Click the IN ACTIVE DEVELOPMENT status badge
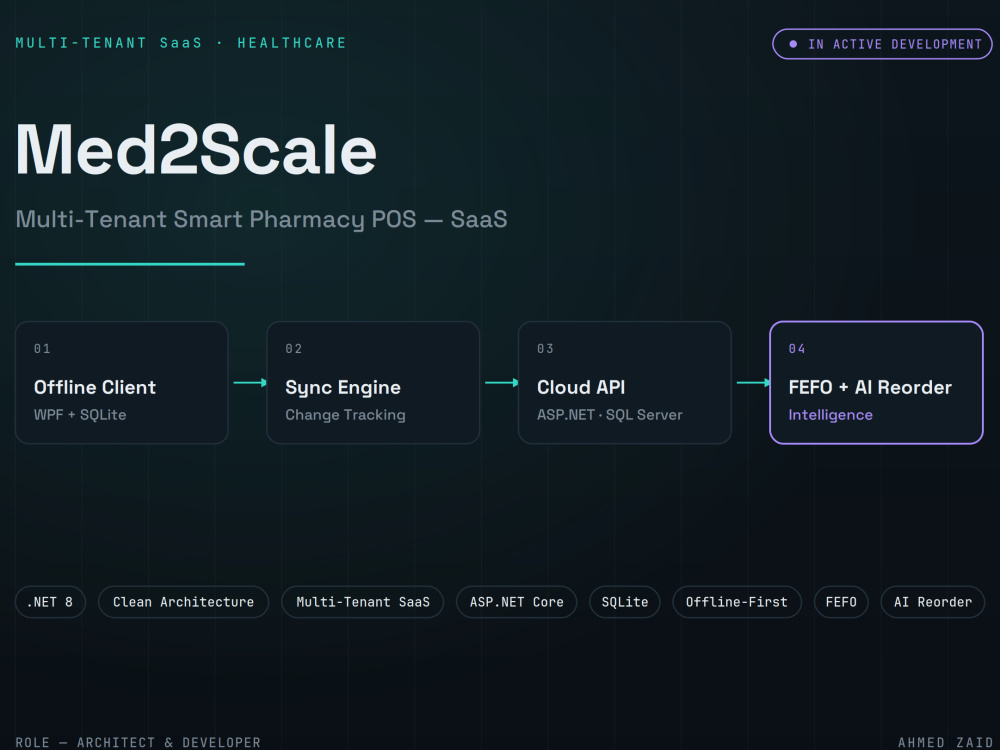Viewport: 1000px width, 750px height. point(882,44)
